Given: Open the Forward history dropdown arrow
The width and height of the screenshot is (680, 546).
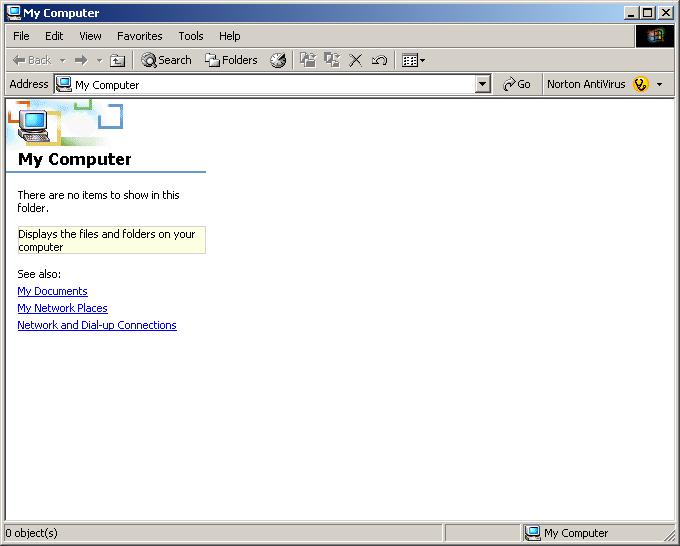Looking at the screenshot, I should pyautogui.click(x=99, y=60).
